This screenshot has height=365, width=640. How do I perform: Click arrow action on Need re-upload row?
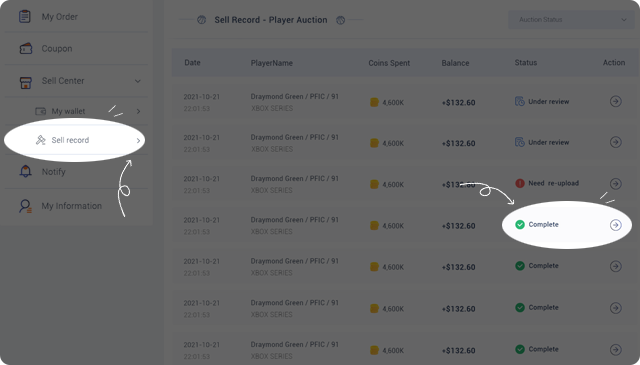click(616, 184)
